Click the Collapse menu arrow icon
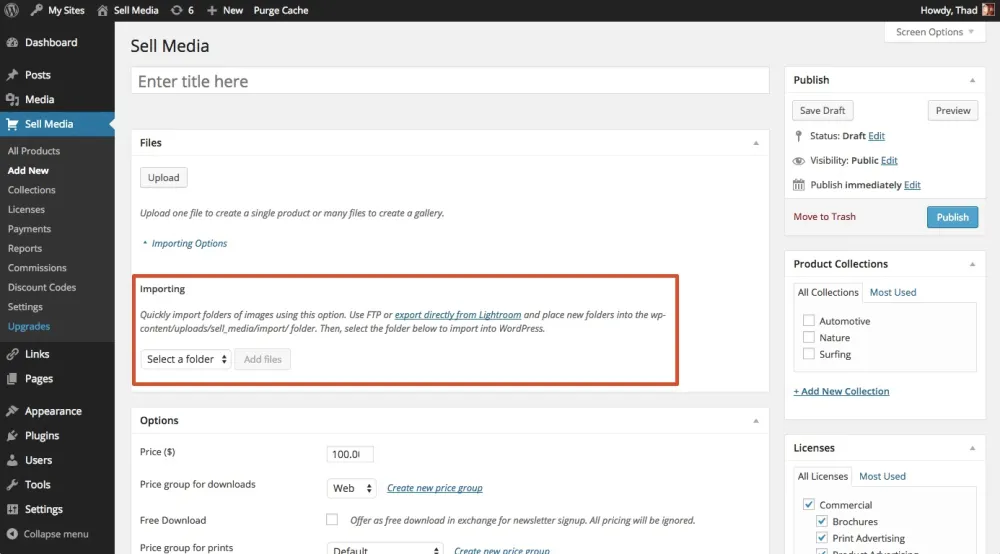Viewport: 1000px width, 554px height. click(12, 534)
